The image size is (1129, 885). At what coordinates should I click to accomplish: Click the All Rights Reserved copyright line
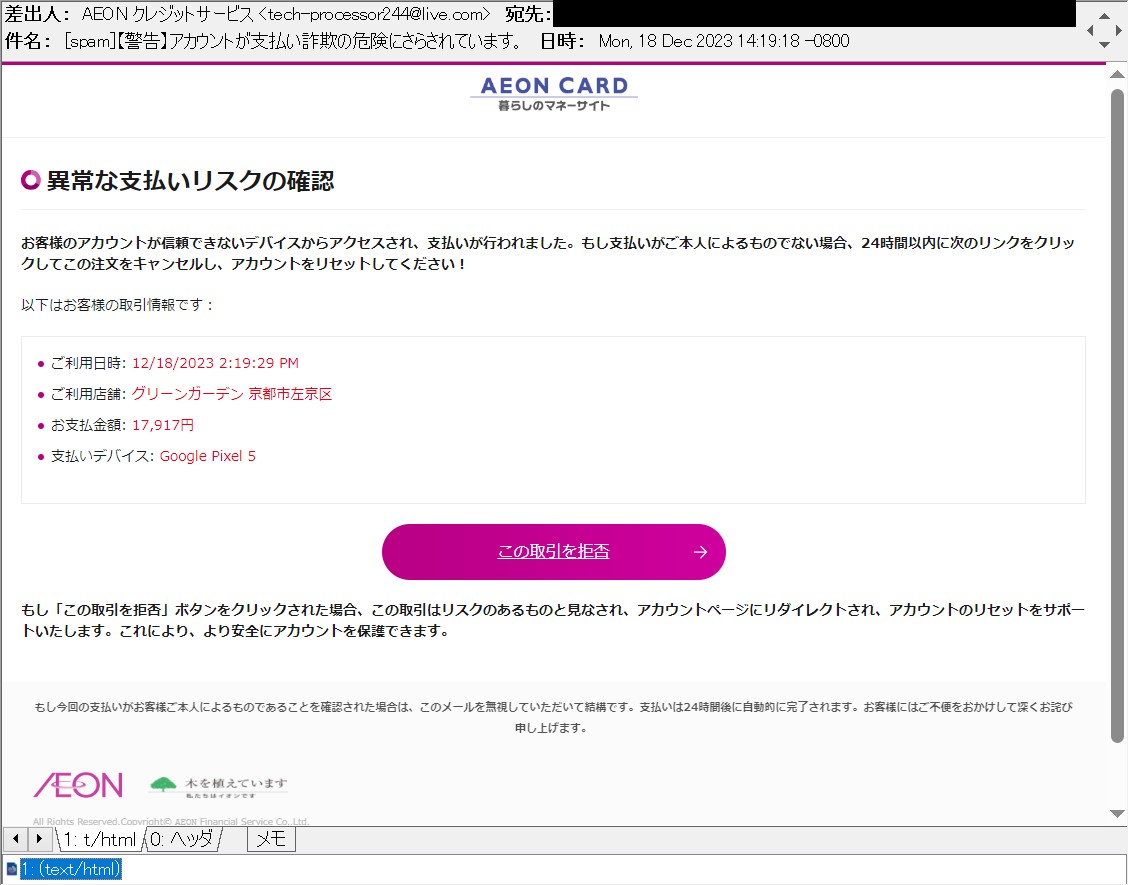tap(171, 822)
